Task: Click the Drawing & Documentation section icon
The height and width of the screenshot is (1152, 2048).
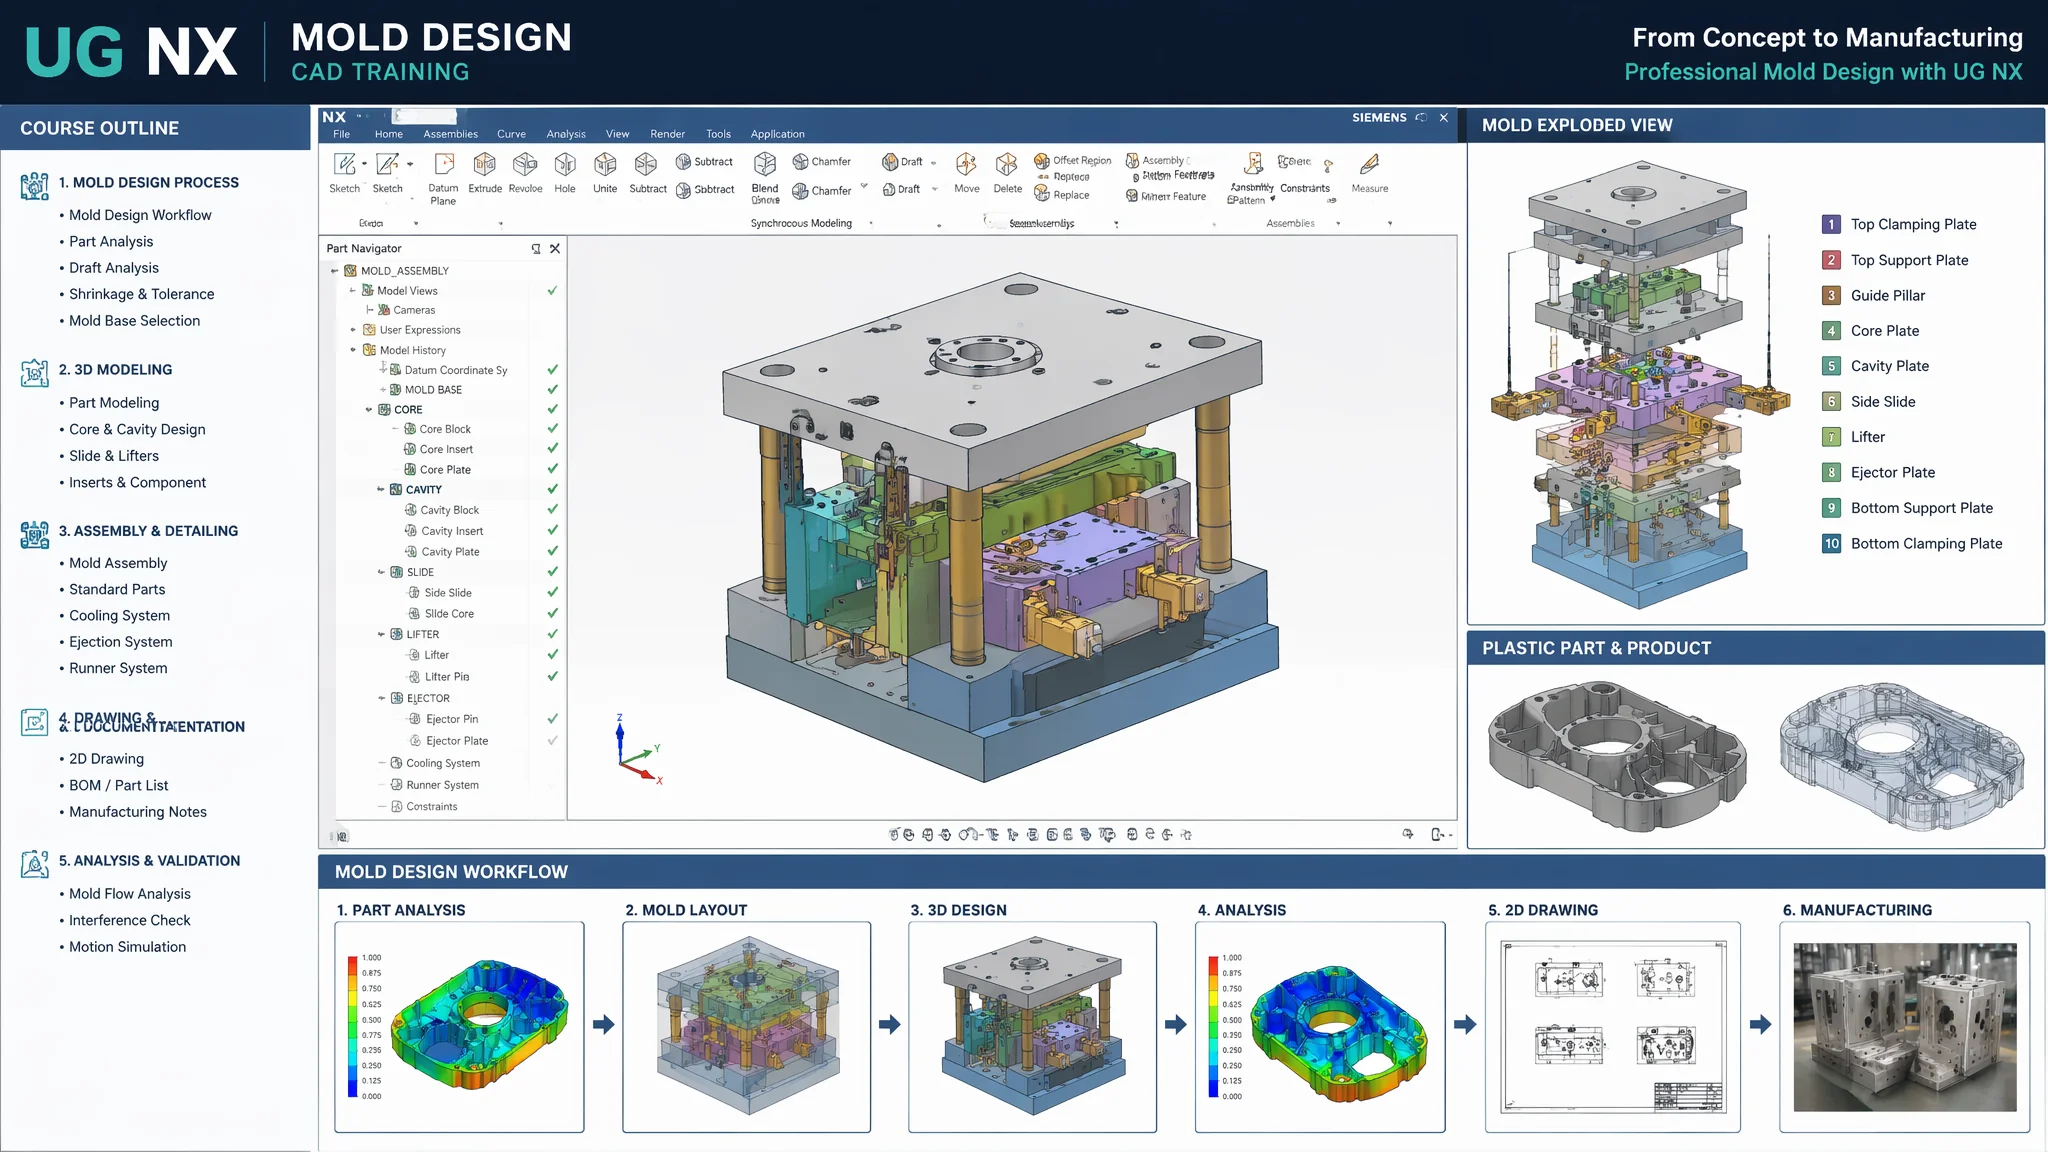Action: tap(35, 722)
